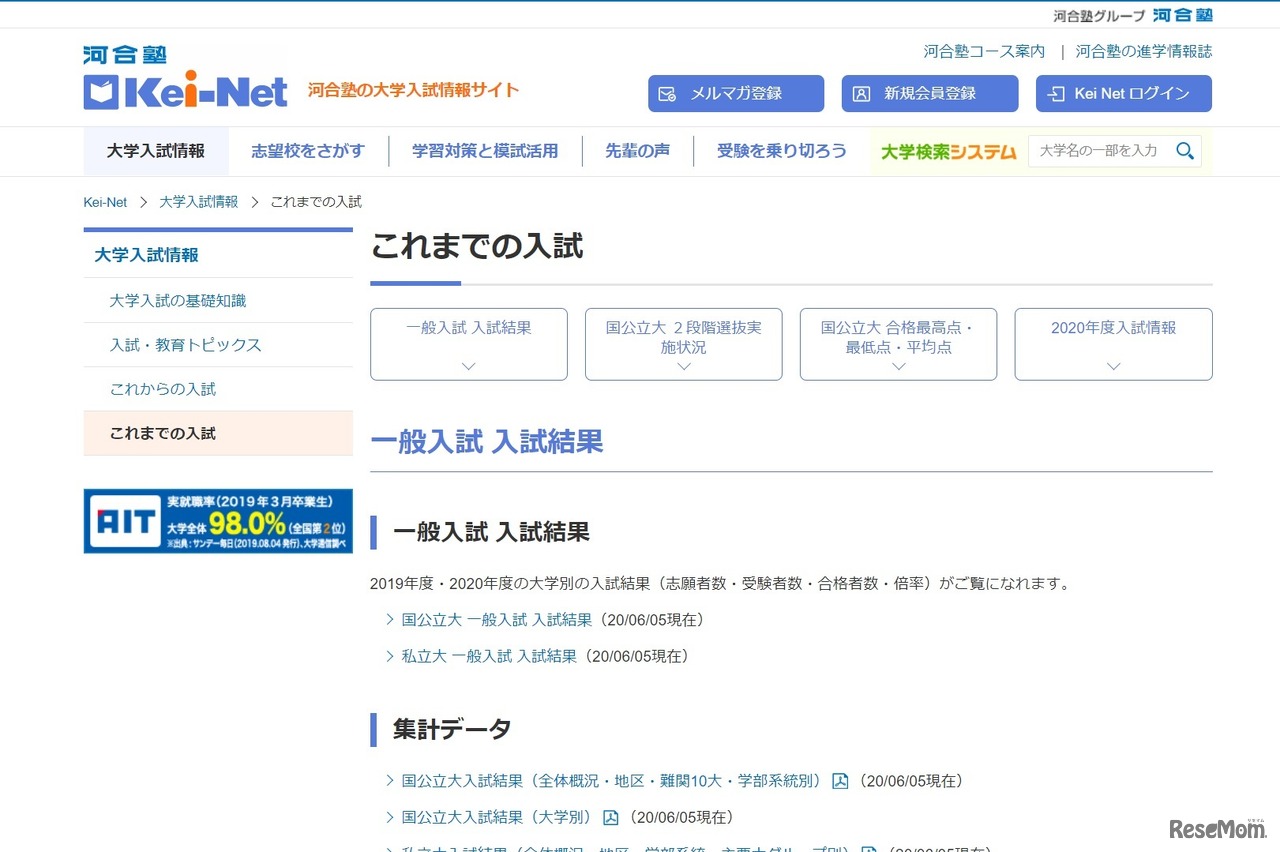This screenshot has width=1280, height=852.
Task: Click 河合塾 logo in top bar
Action: pyautogui.click(x=1182, y=15)
